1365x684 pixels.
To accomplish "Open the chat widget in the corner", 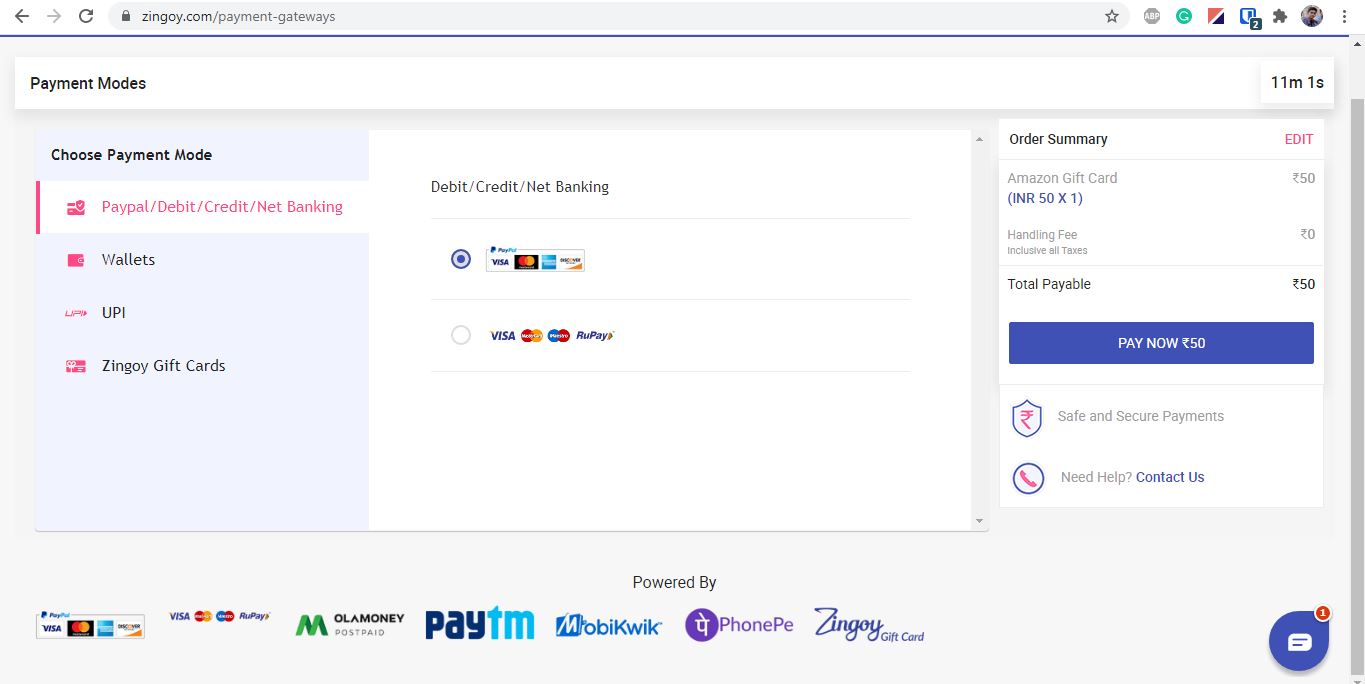I will [1298, 640].
